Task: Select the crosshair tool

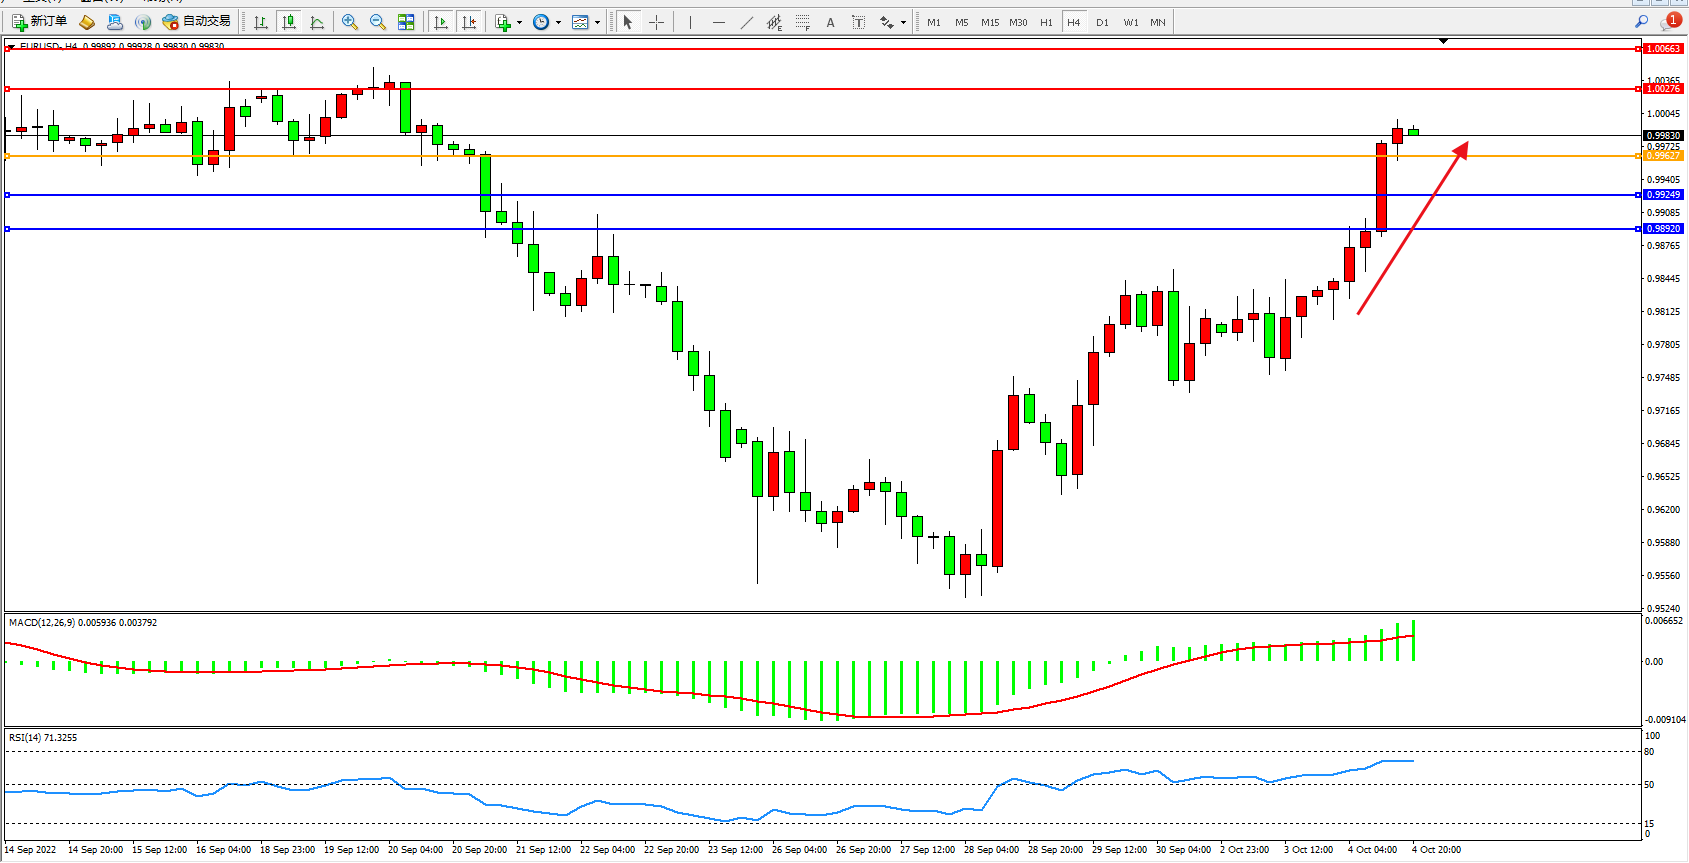Action: (x=657, y=22)
